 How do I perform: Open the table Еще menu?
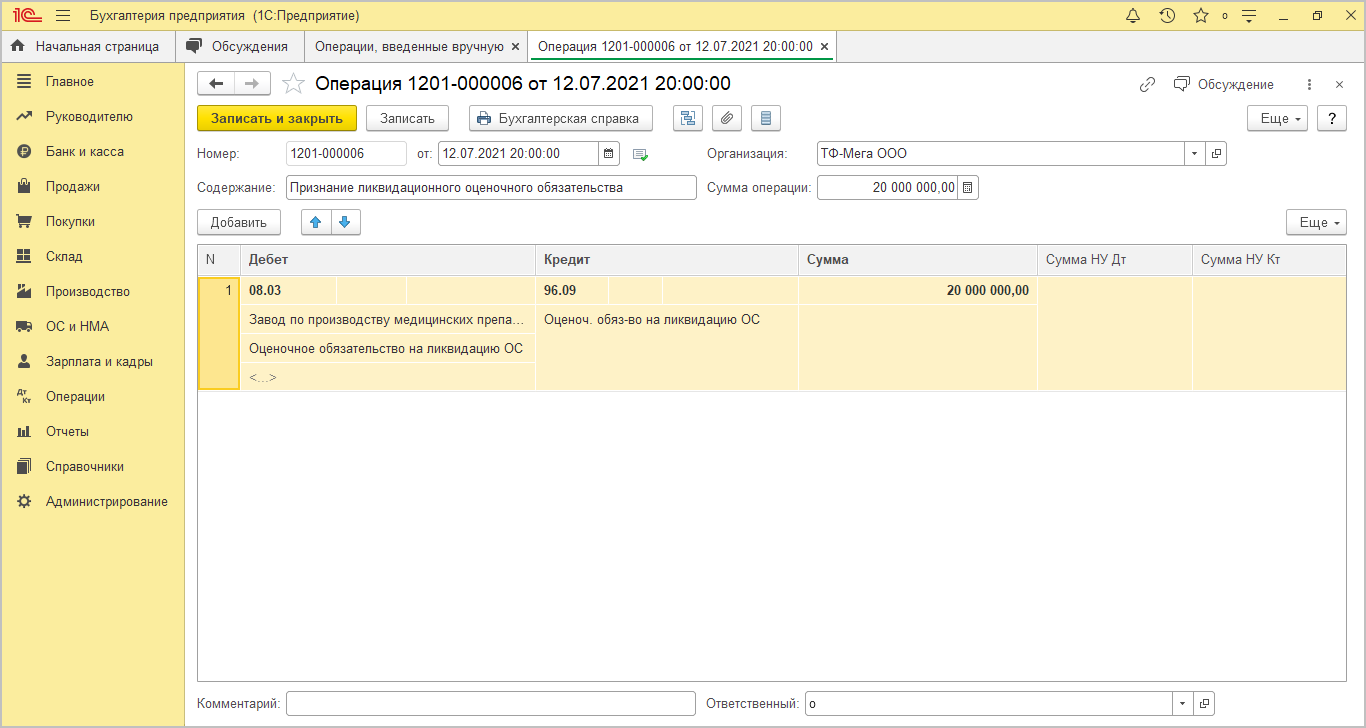coord(1317,222)
